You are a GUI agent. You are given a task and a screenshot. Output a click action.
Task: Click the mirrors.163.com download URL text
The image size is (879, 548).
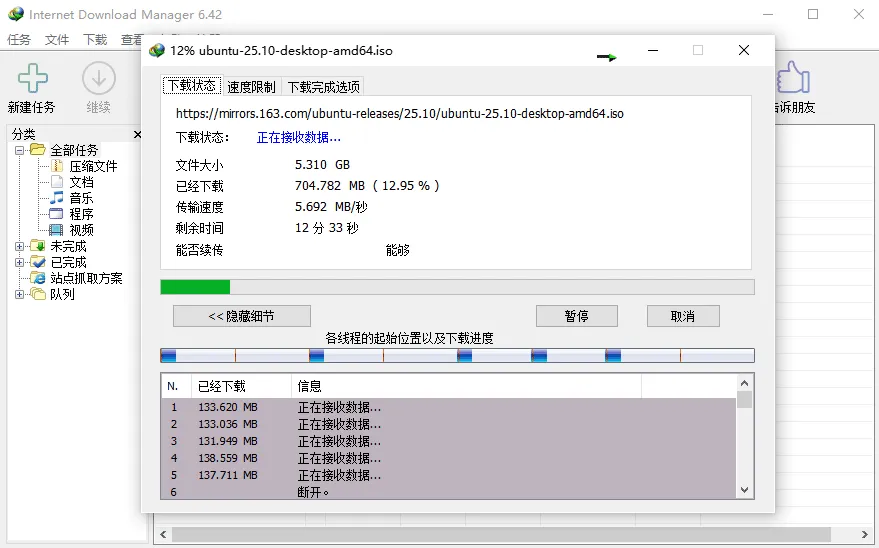click(400, 114)
